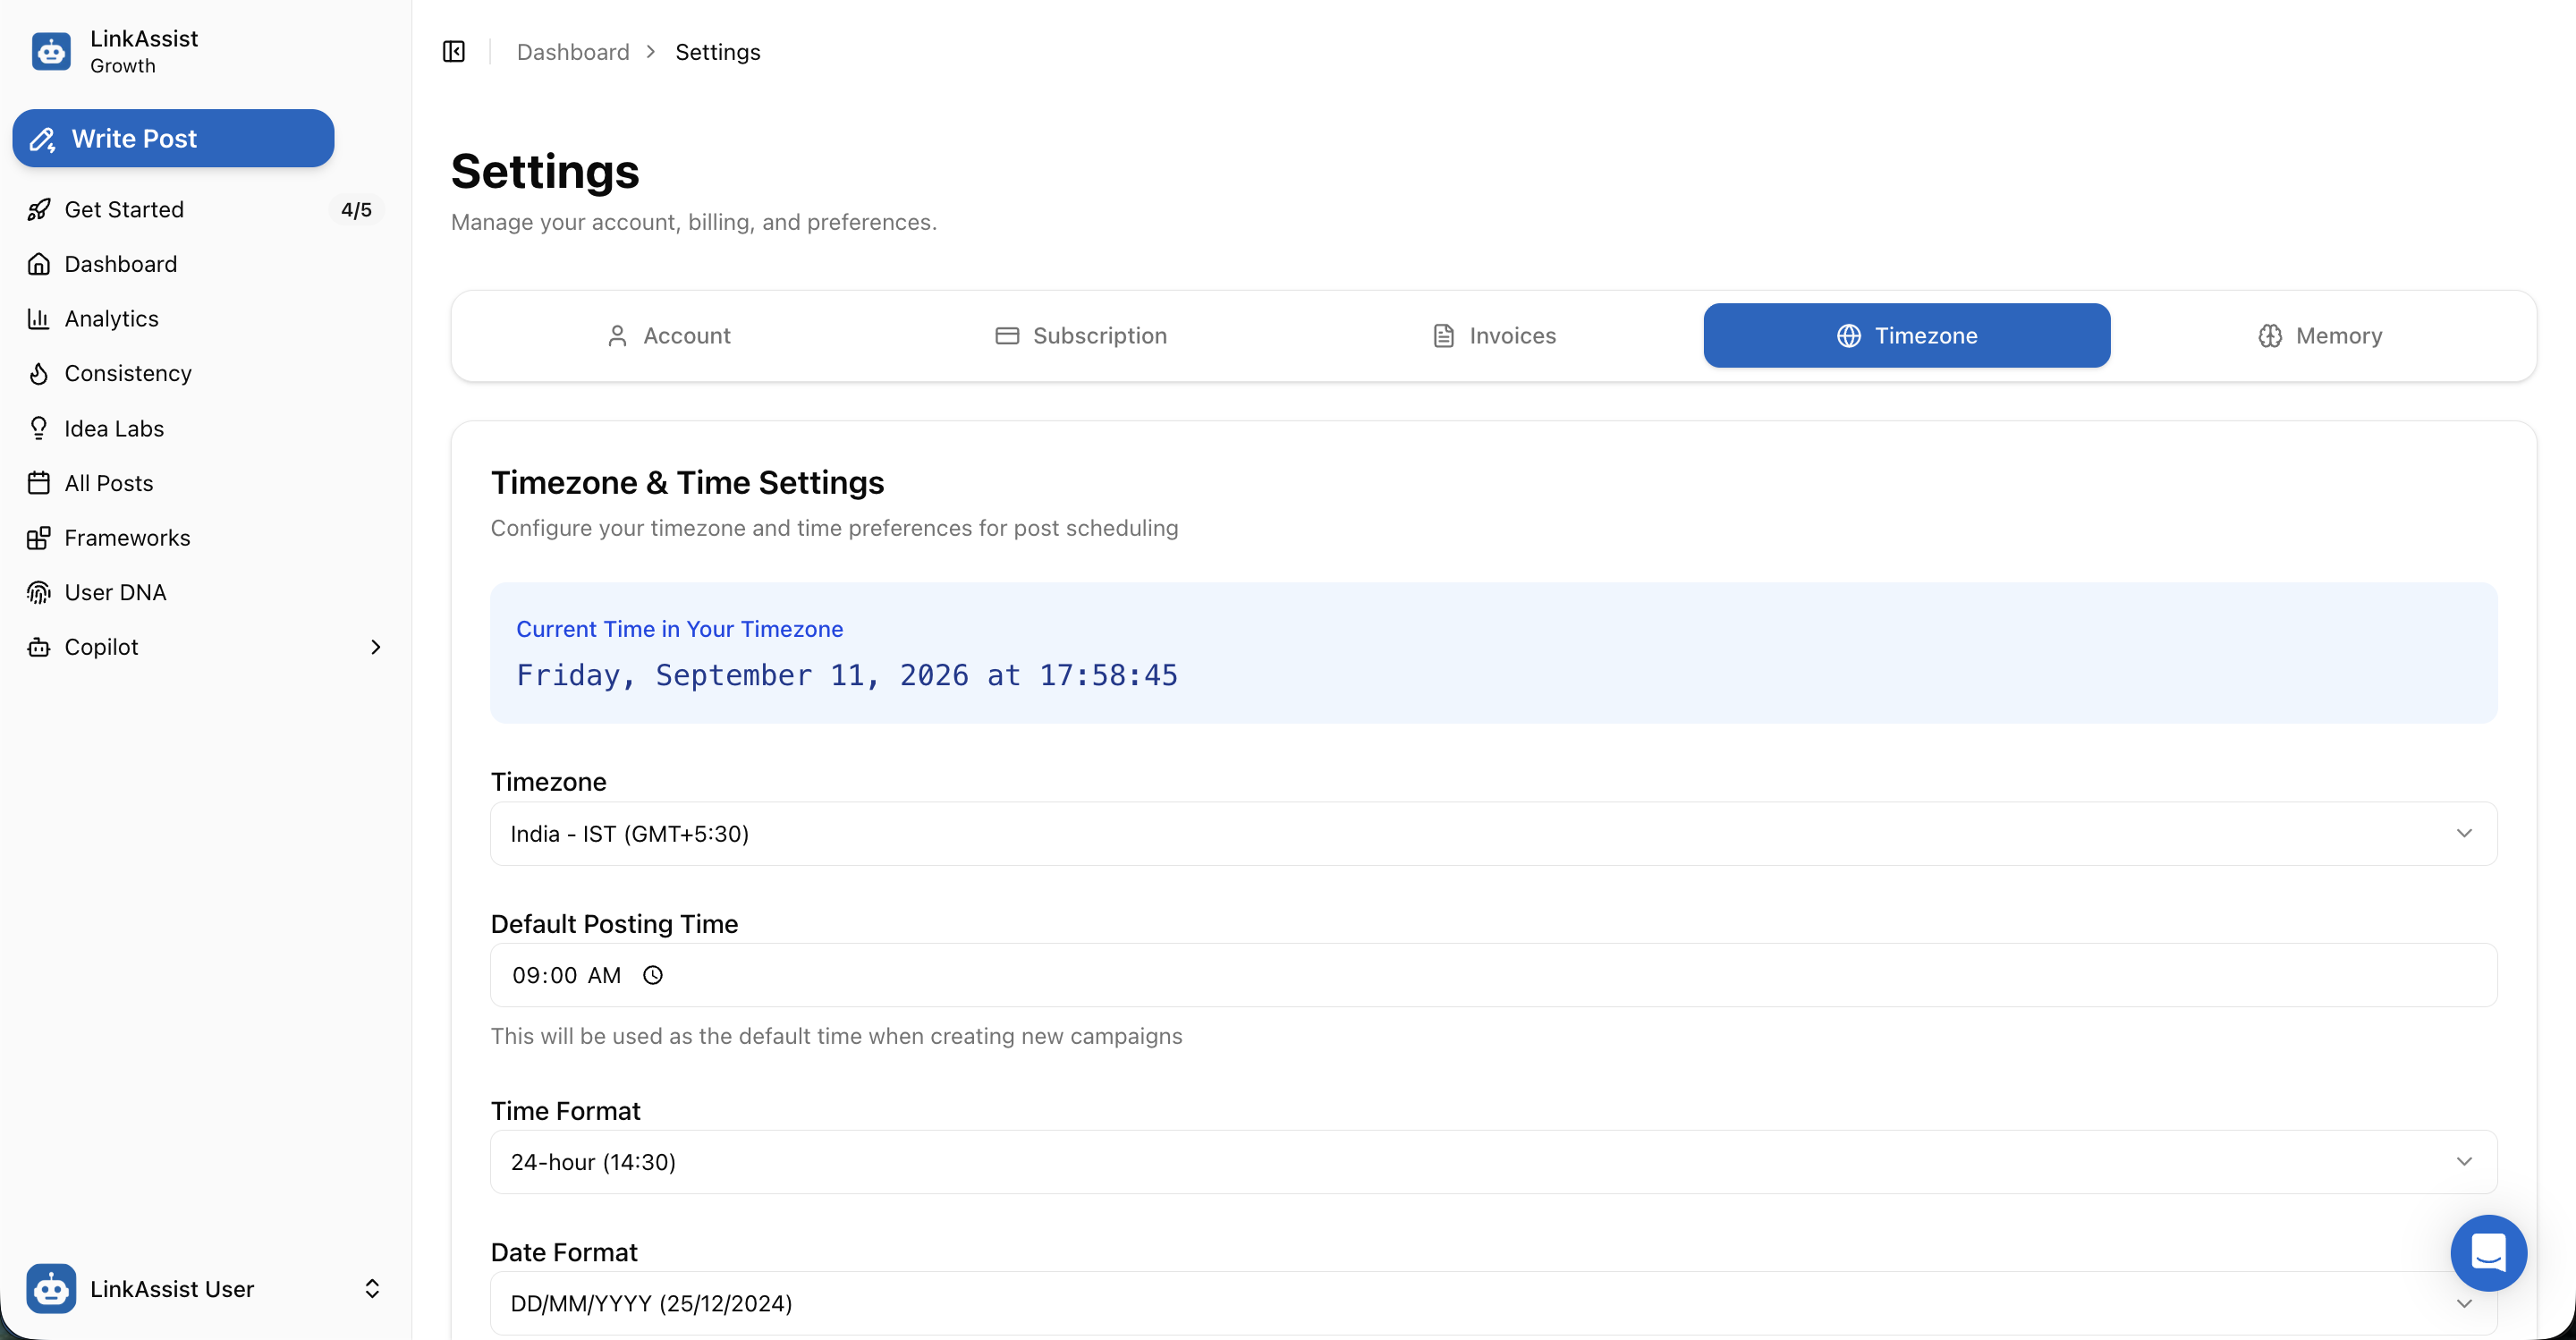Image resolution: width=2576 pixels, height=1340 pixels.
Task: Open the Account settings tab
Action: point(669,336)
